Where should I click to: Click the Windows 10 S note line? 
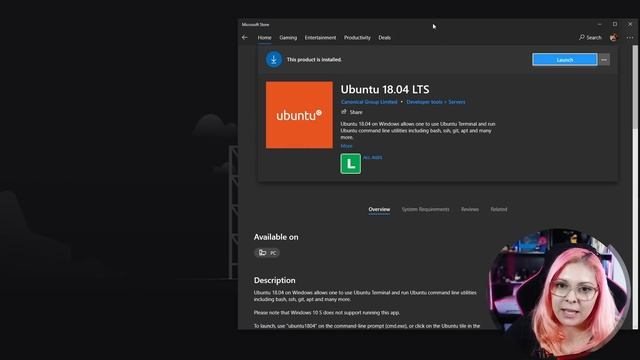tap(327, 313)
